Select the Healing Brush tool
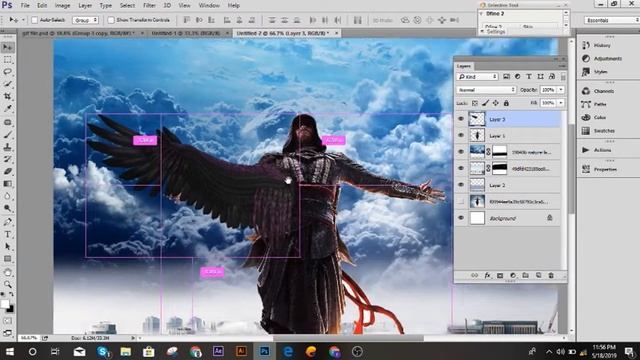 click(7, 122)
